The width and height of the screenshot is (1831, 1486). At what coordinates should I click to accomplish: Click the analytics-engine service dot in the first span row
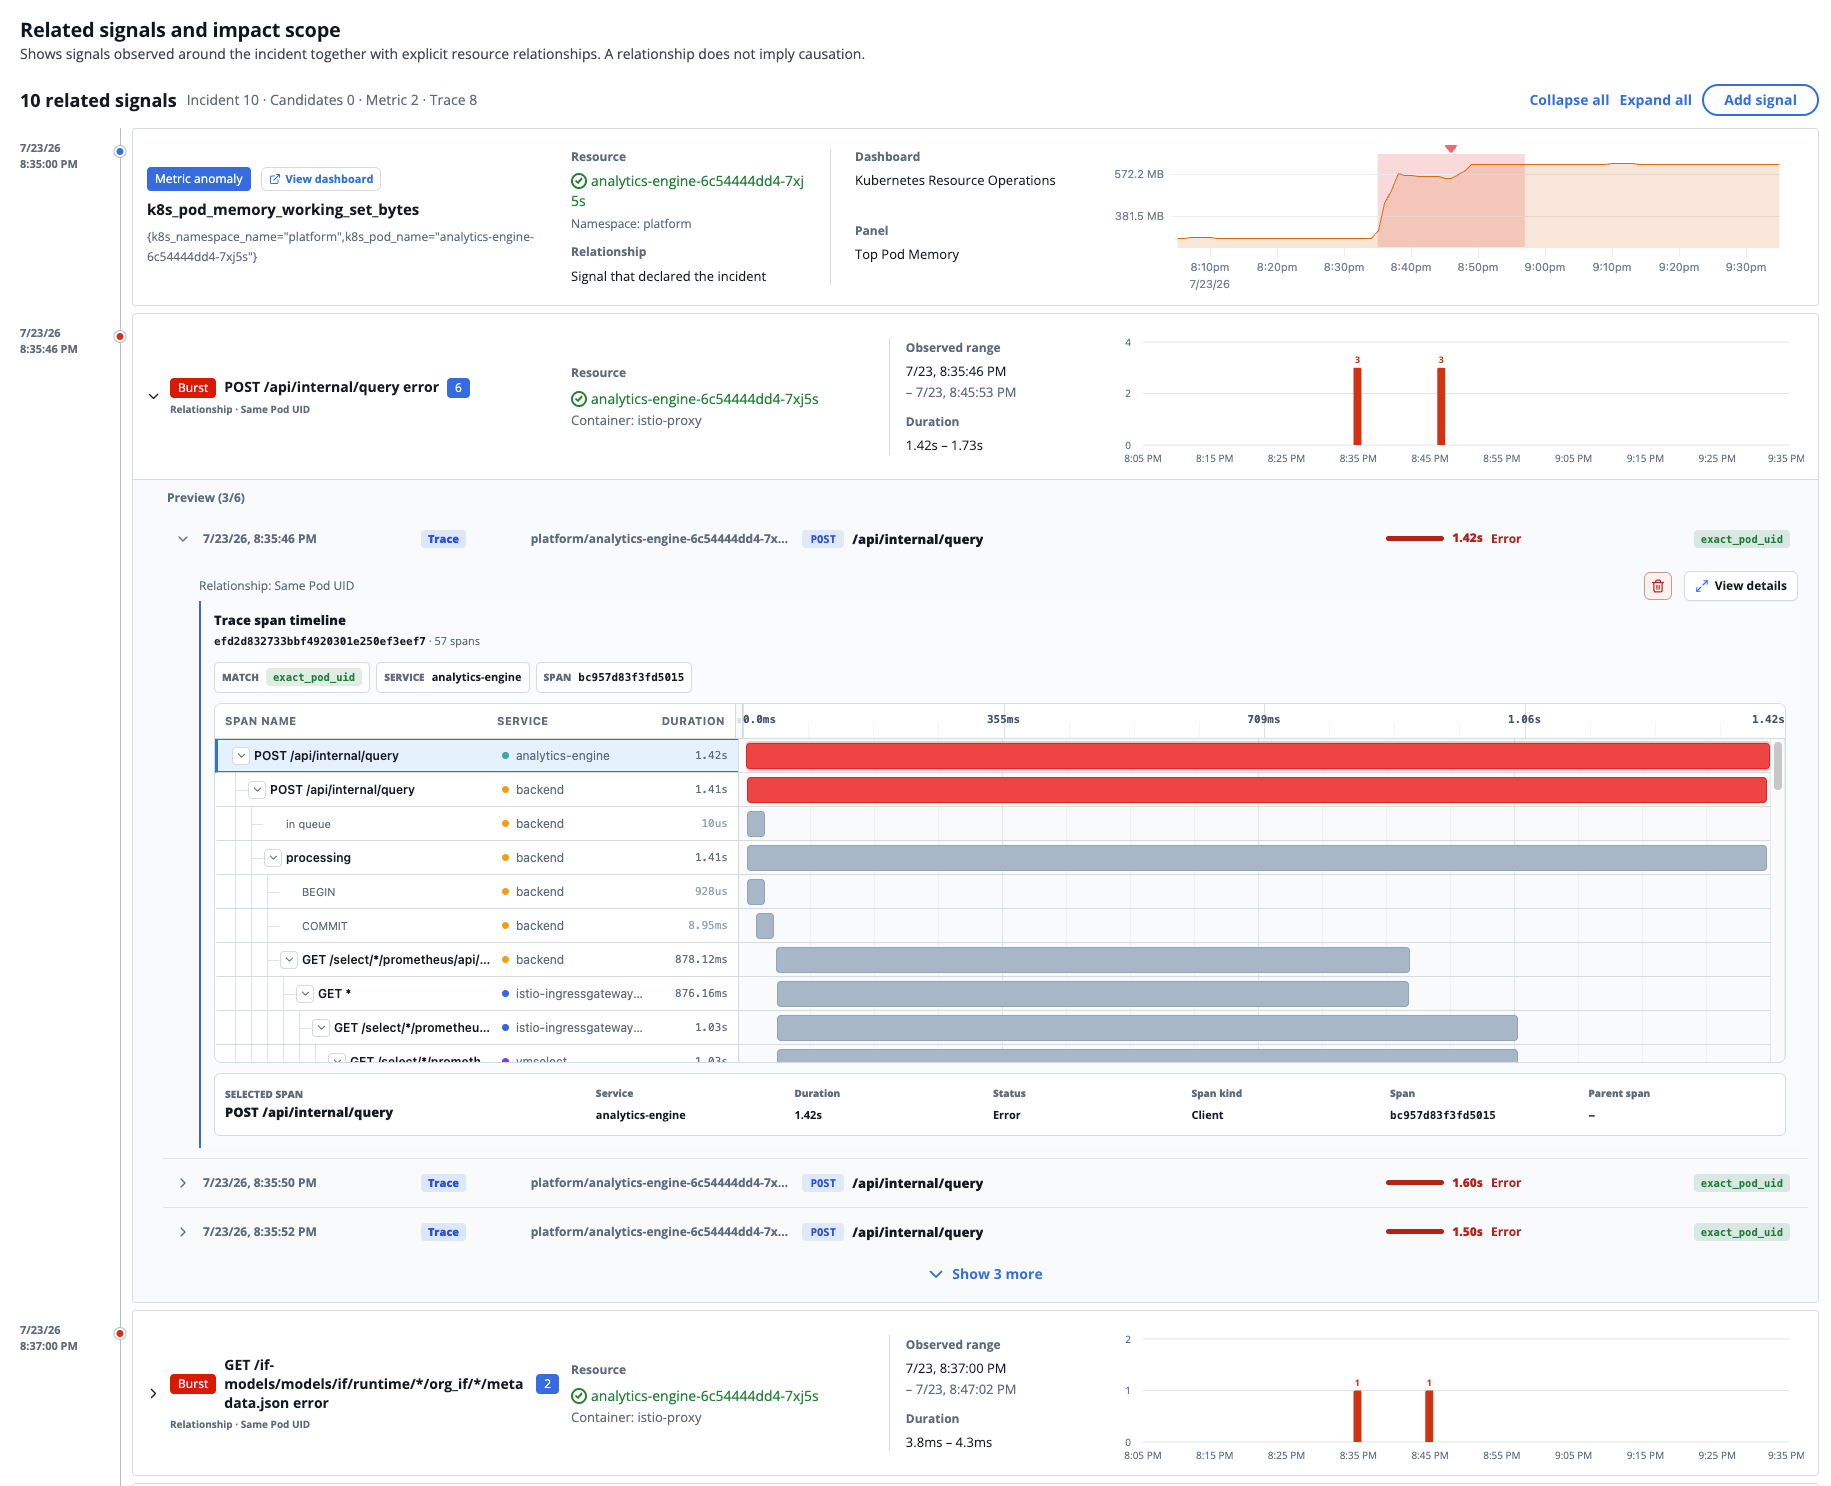point(505,756)
